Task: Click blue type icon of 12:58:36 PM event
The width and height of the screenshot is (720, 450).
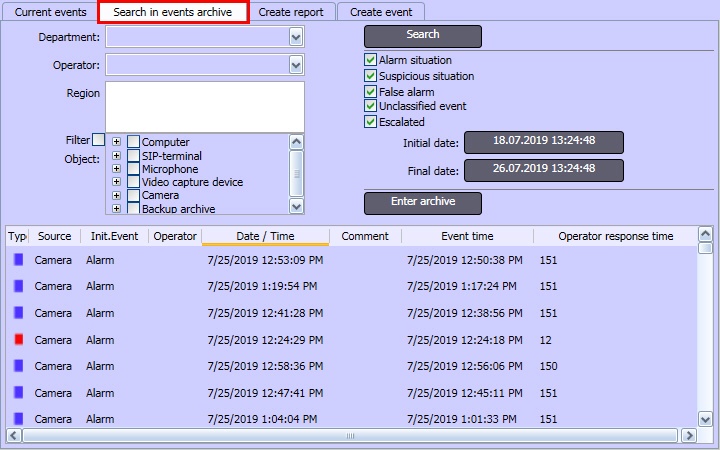Action: (x=18, y=366)
